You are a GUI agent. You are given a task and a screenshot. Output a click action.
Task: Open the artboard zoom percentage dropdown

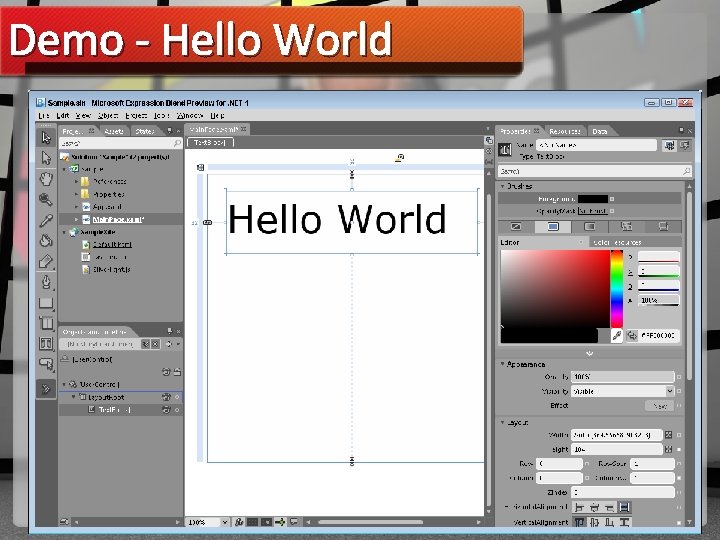(x=225, y=522)
